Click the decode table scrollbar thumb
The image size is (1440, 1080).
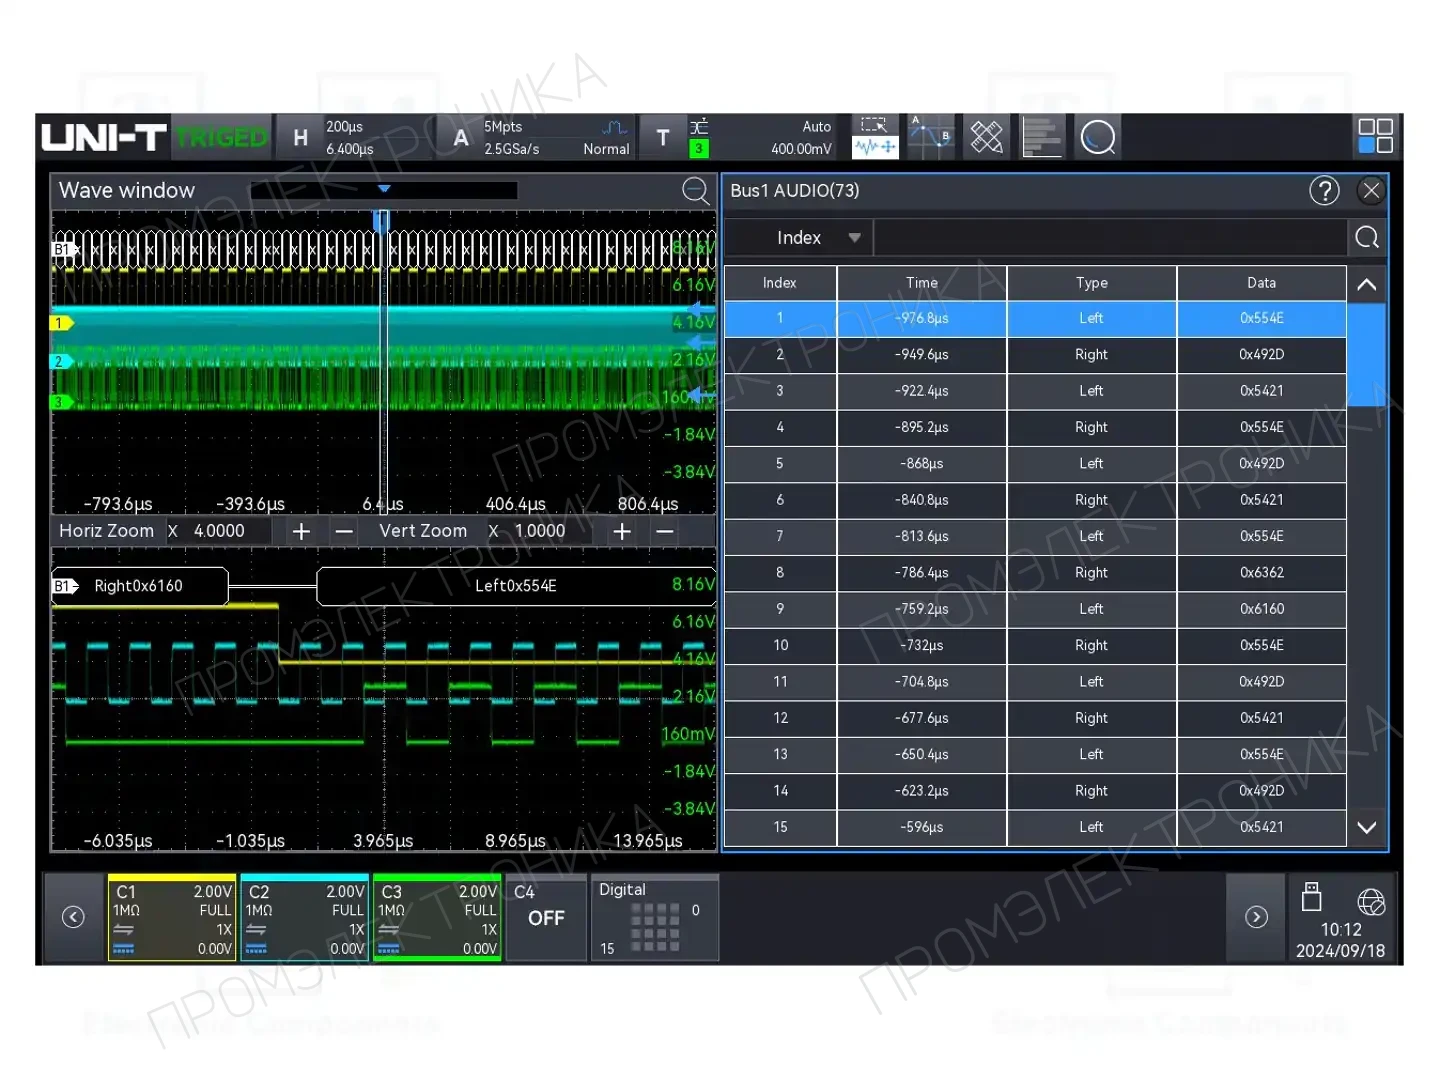[x=1367, y=355]
